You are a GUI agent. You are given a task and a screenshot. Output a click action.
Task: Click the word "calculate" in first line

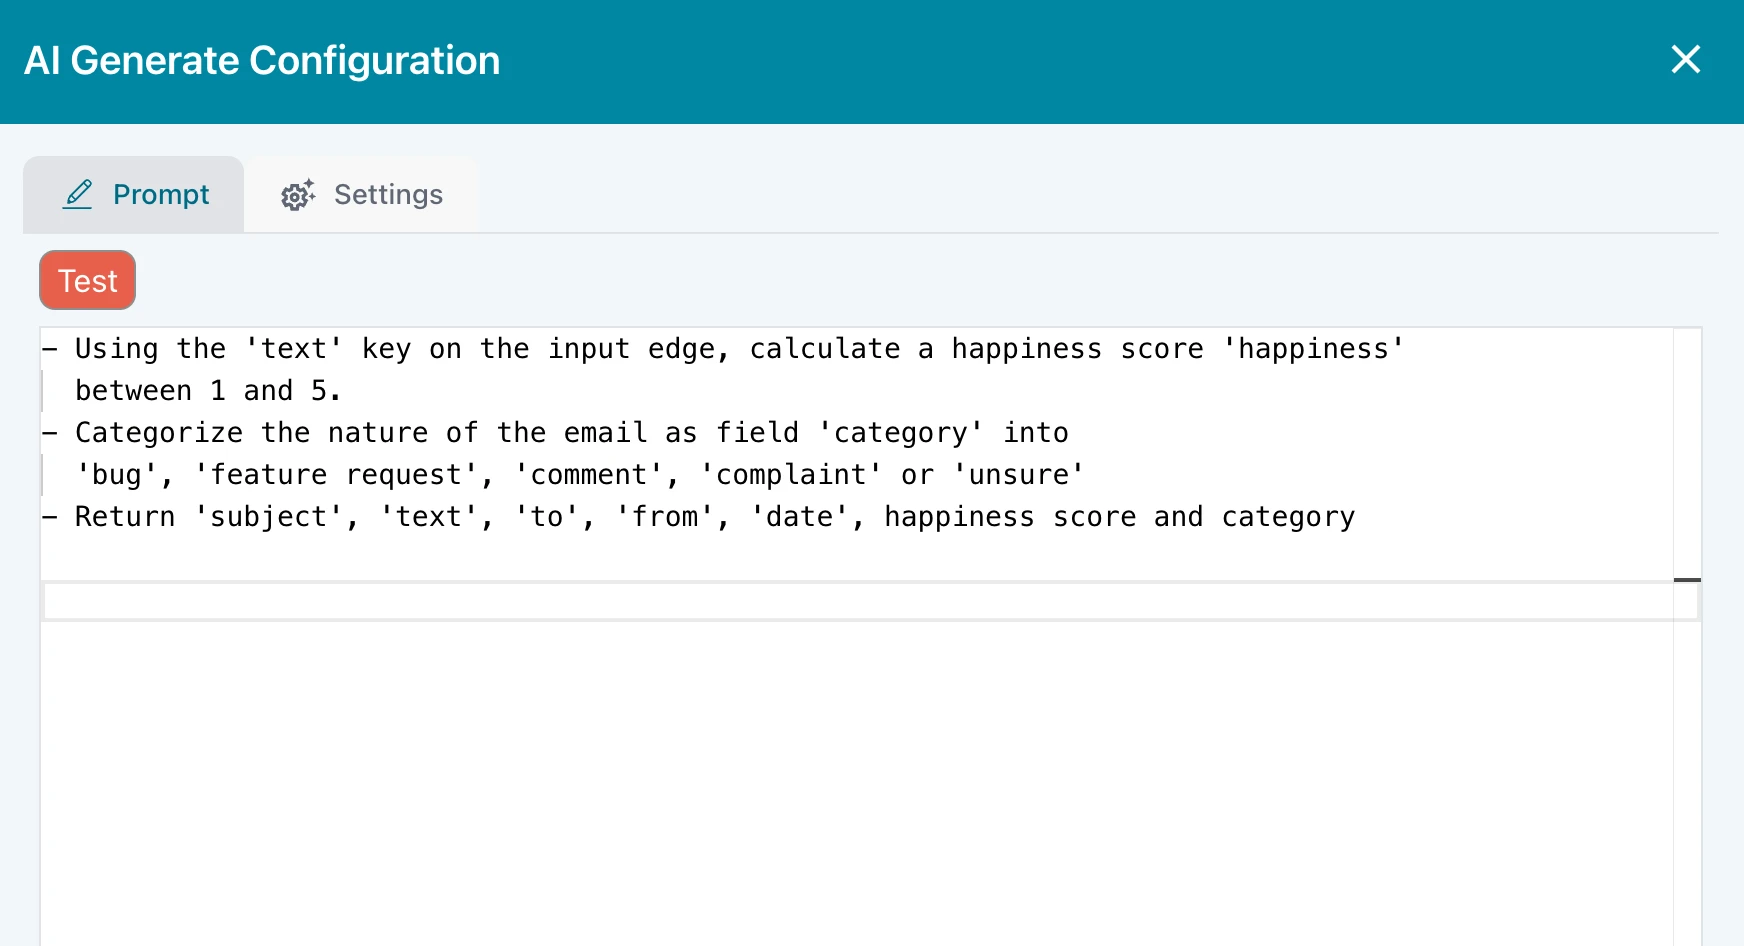(x=825, y=349)
